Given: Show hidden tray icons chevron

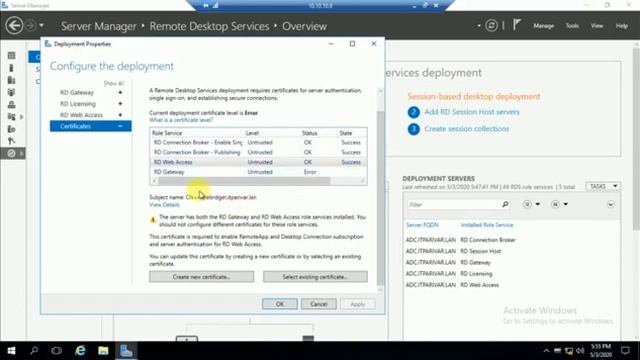Looking at the screenshot, I should pyautogui.click(x=546, y=351).
